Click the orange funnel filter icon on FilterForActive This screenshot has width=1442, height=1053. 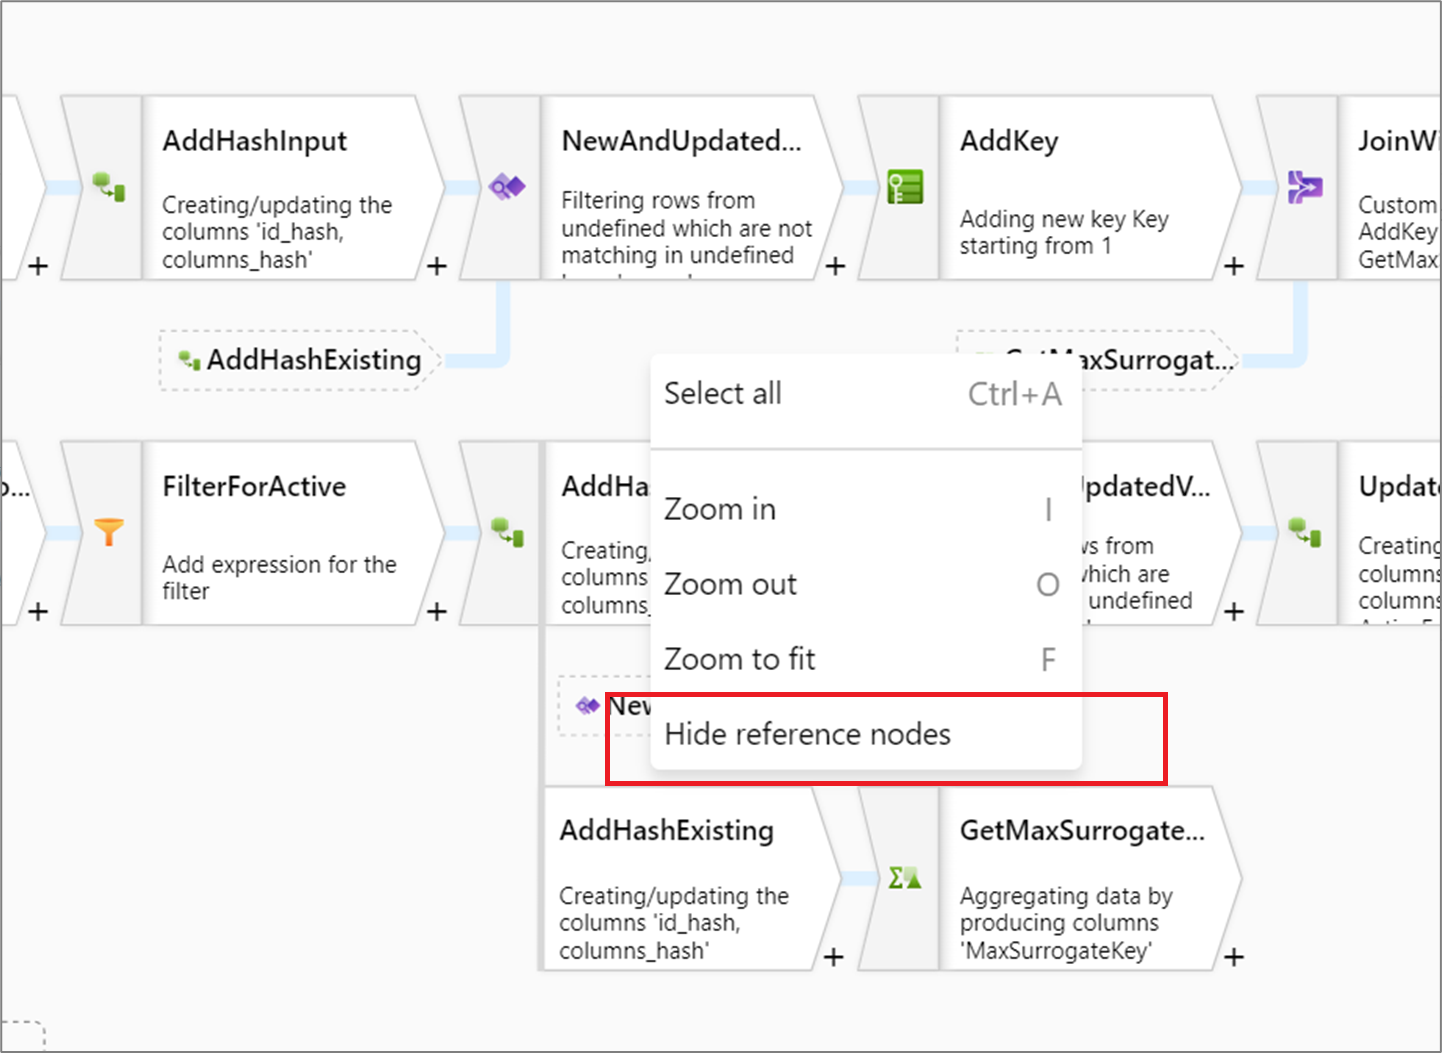108,532
